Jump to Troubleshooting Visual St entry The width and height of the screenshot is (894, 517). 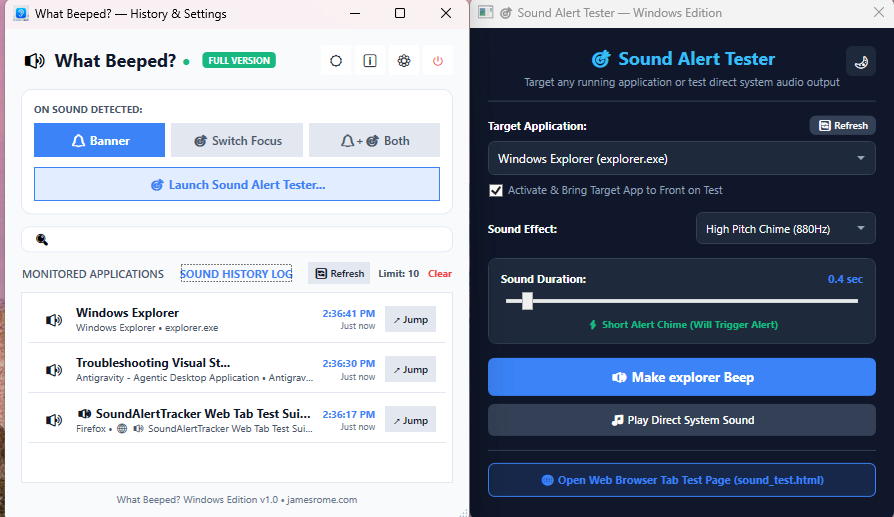pyautogui.click(x=411, y=369)
